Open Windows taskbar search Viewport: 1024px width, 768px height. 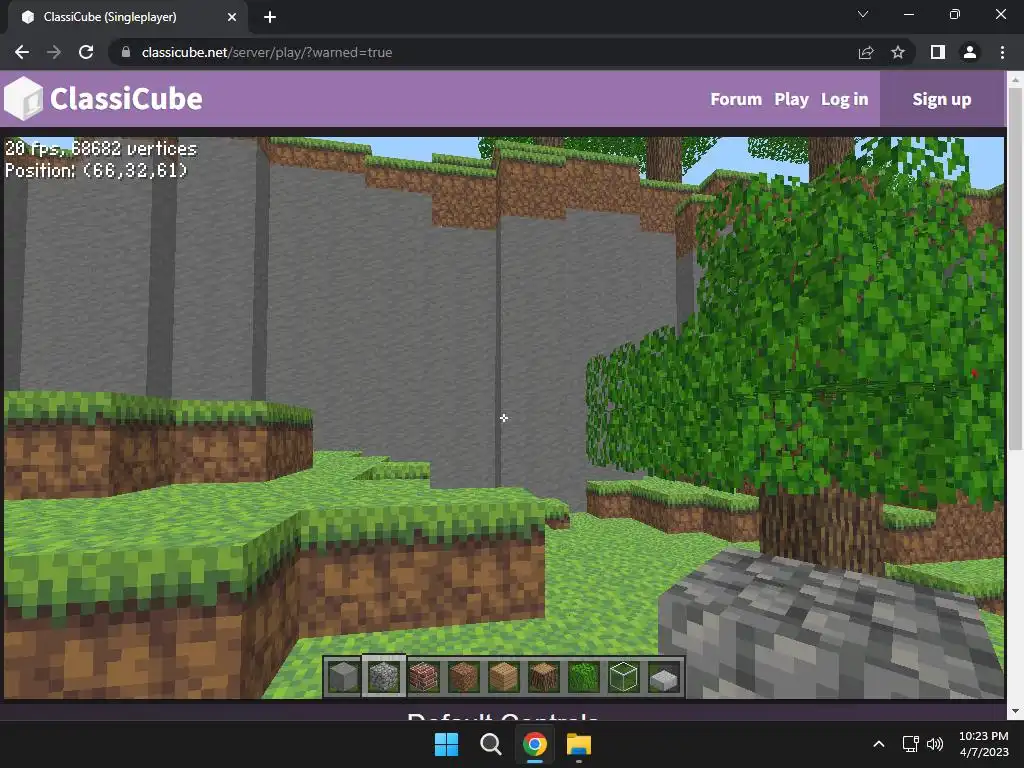490,744
